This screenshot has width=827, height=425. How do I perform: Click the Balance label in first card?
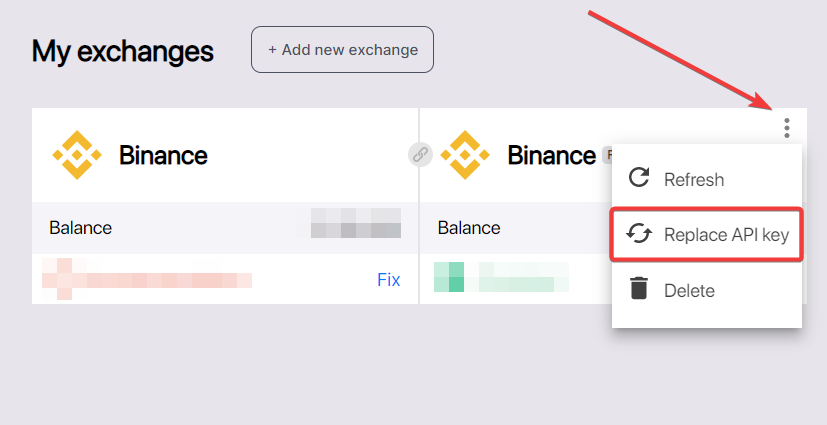pos(80,228)
